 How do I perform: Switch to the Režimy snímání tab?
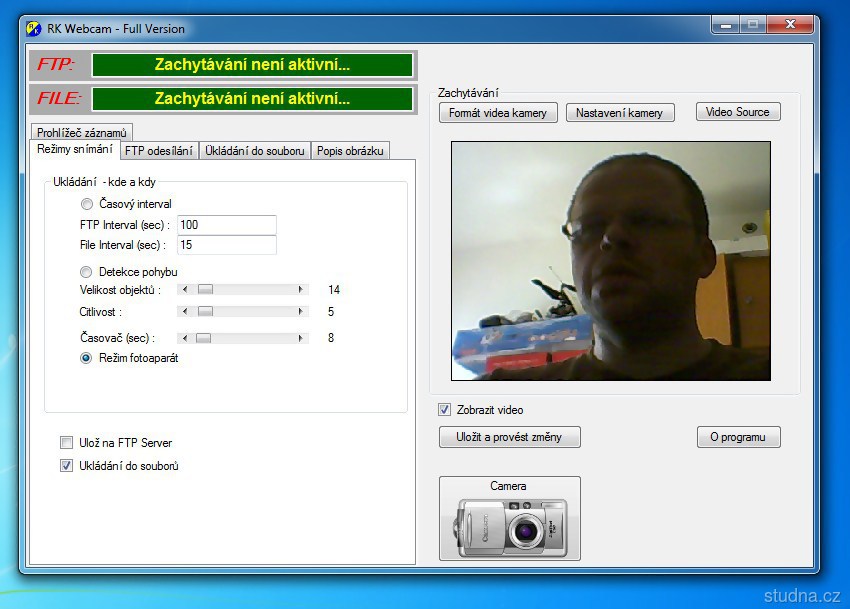pos(75,149)
